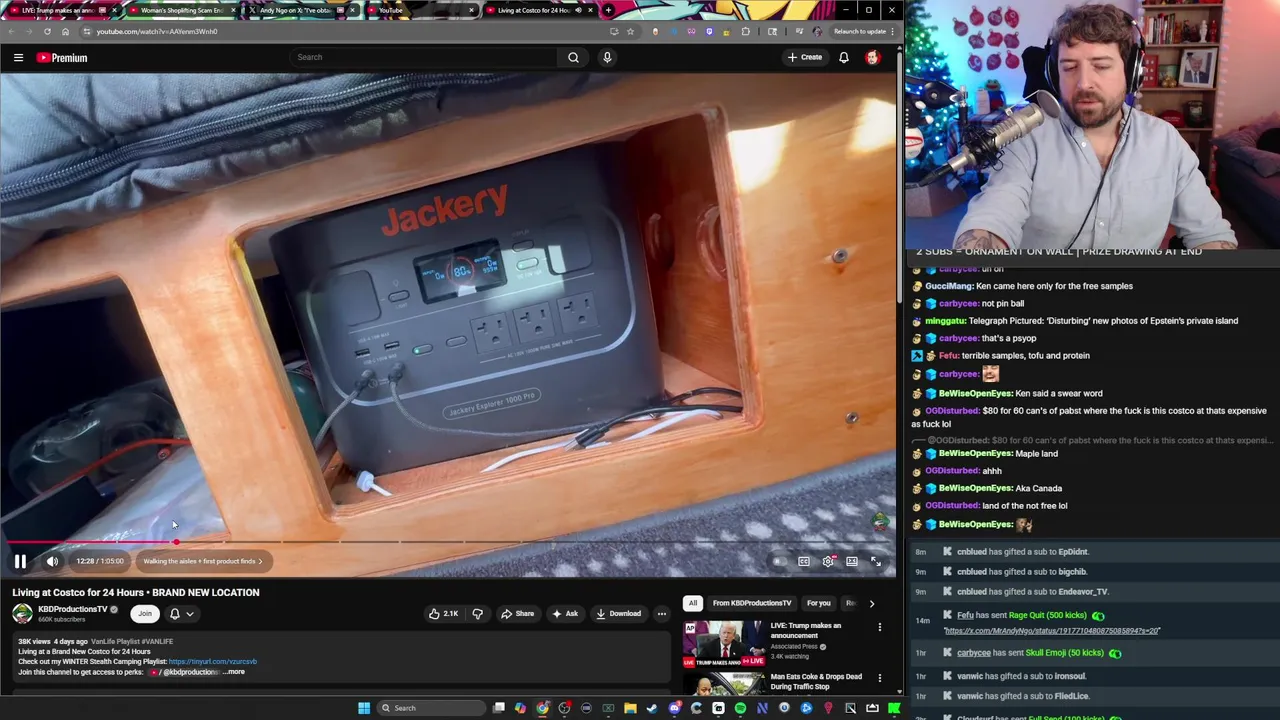
Task: Open Trump announcement live video thumbnail
Action: tap(724, 644)
